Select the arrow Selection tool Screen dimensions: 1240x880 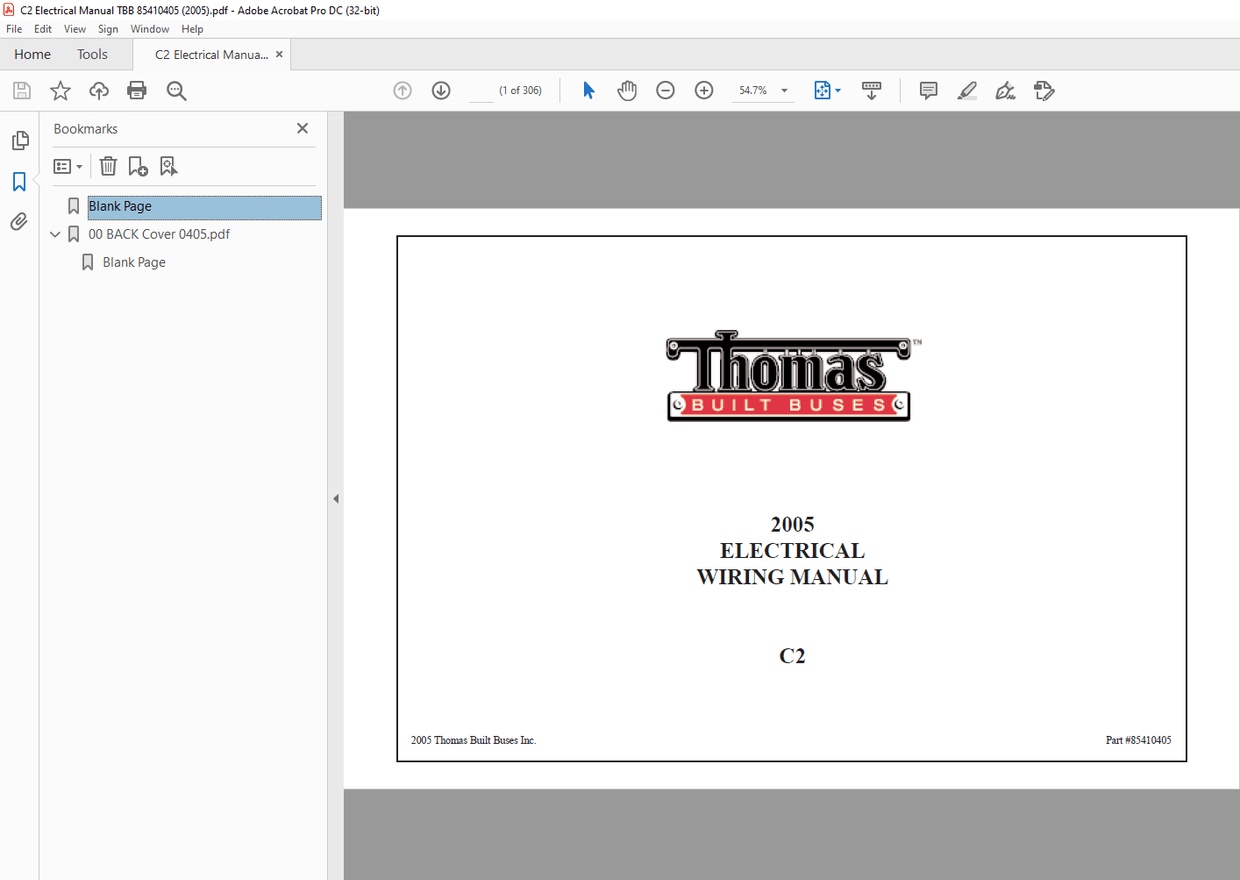589,90
